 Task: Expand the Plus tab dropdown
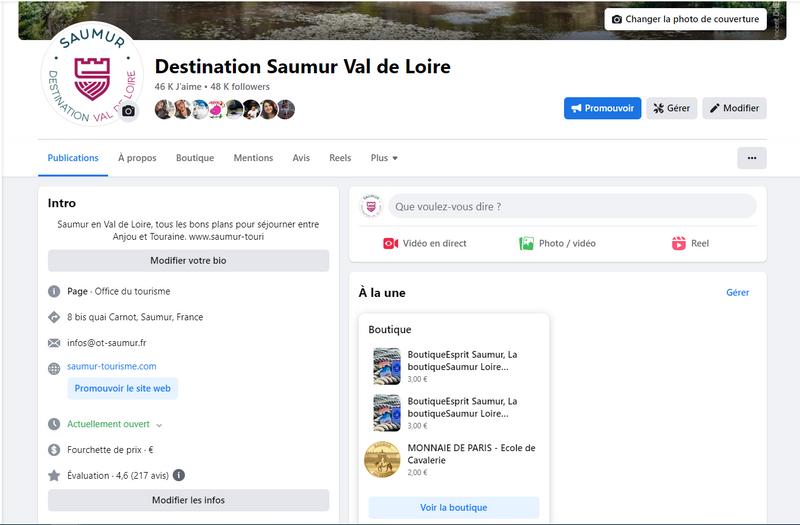click(x=385, y=158)
